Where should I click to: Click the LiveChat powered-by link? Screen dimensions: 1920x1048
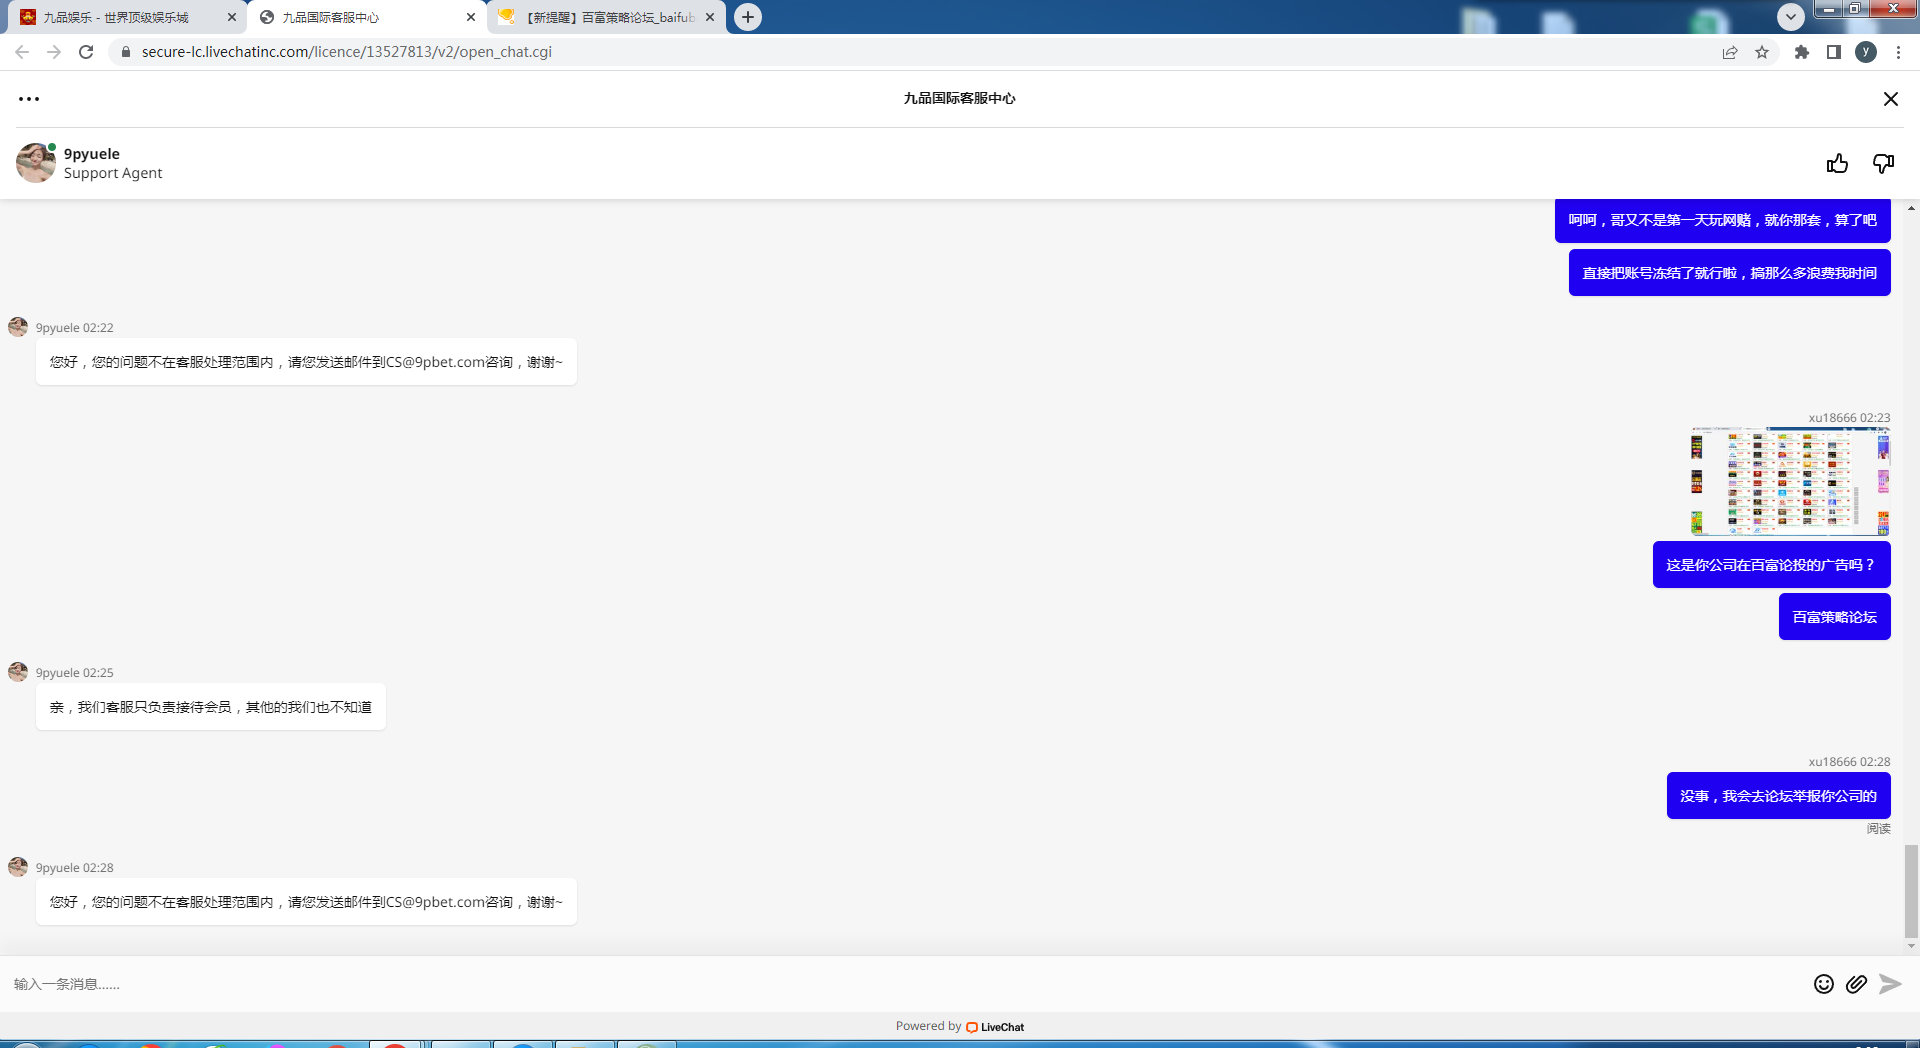click(995, 1027)
